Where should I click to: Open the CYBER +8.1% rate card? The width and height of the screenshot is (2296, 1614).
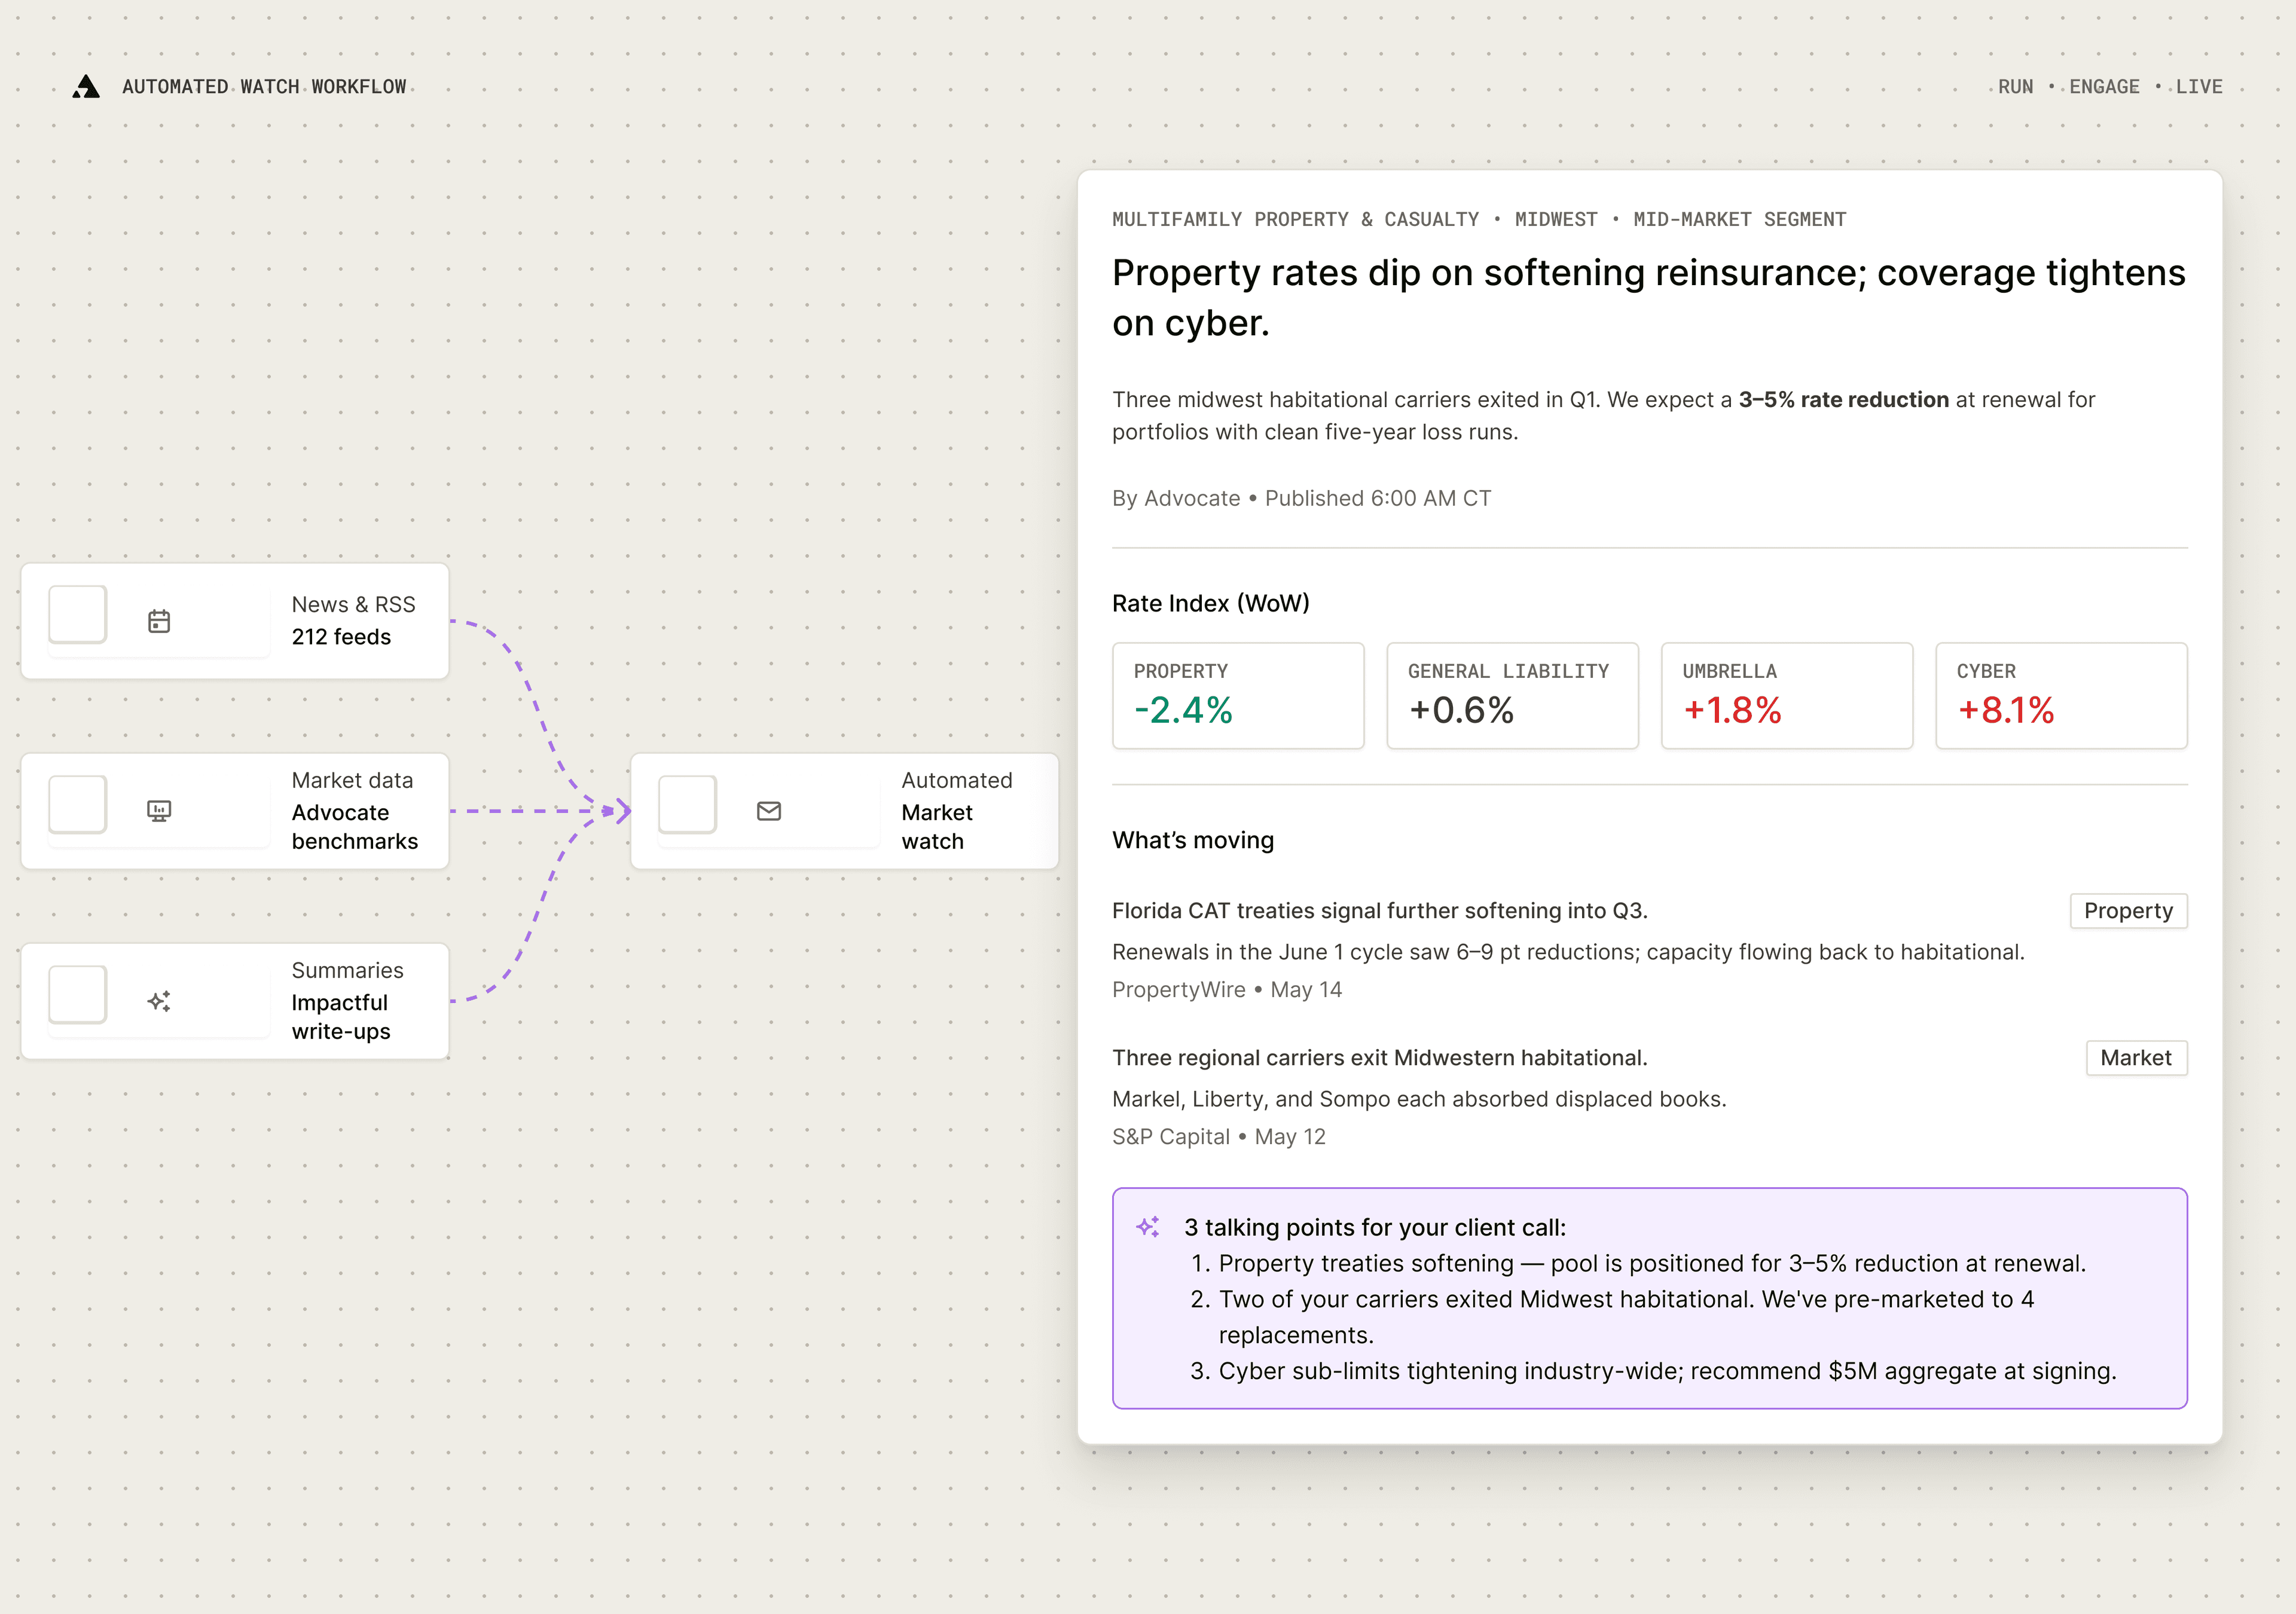pos(2061,696)
